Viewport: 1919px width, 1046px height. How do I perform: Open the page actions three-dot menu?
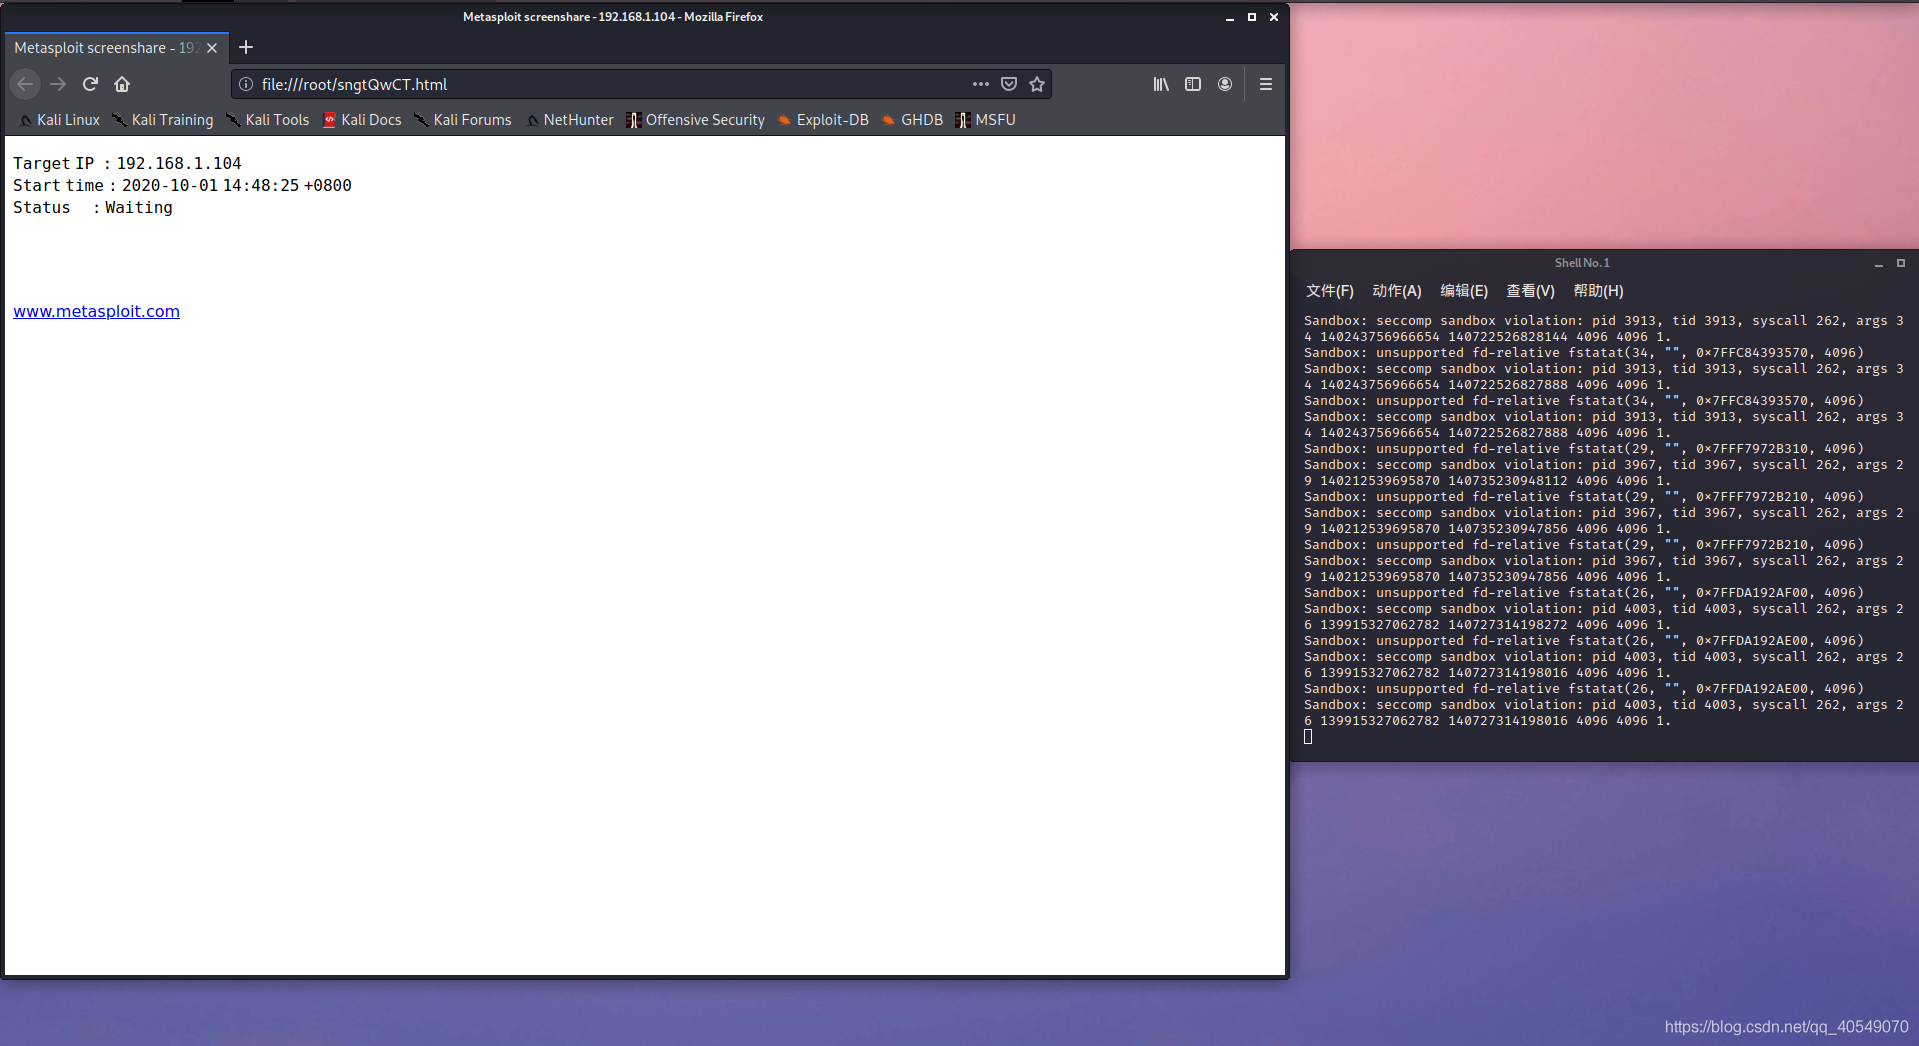coord(980,84)
